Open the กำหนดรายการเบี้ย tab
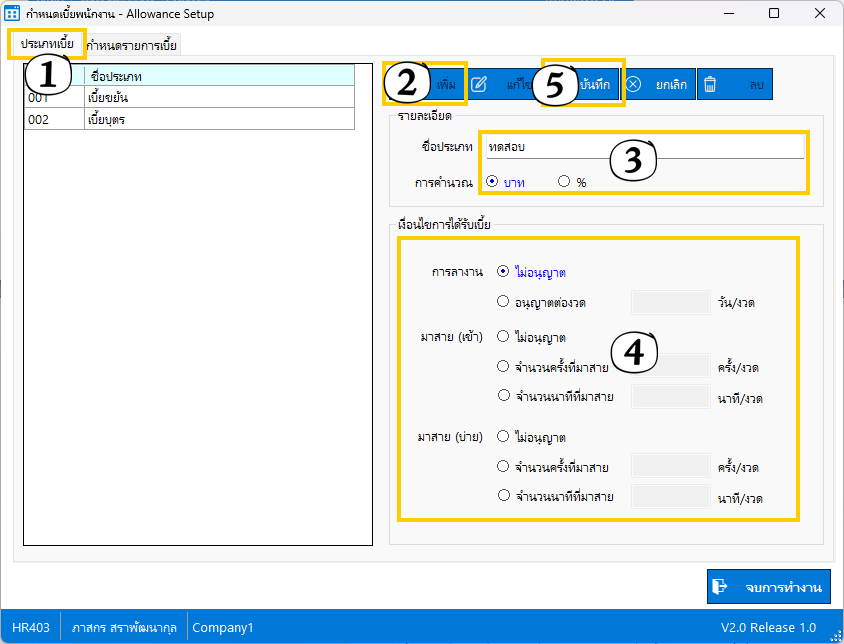This screenshot has height=644, width=844. 132,45
